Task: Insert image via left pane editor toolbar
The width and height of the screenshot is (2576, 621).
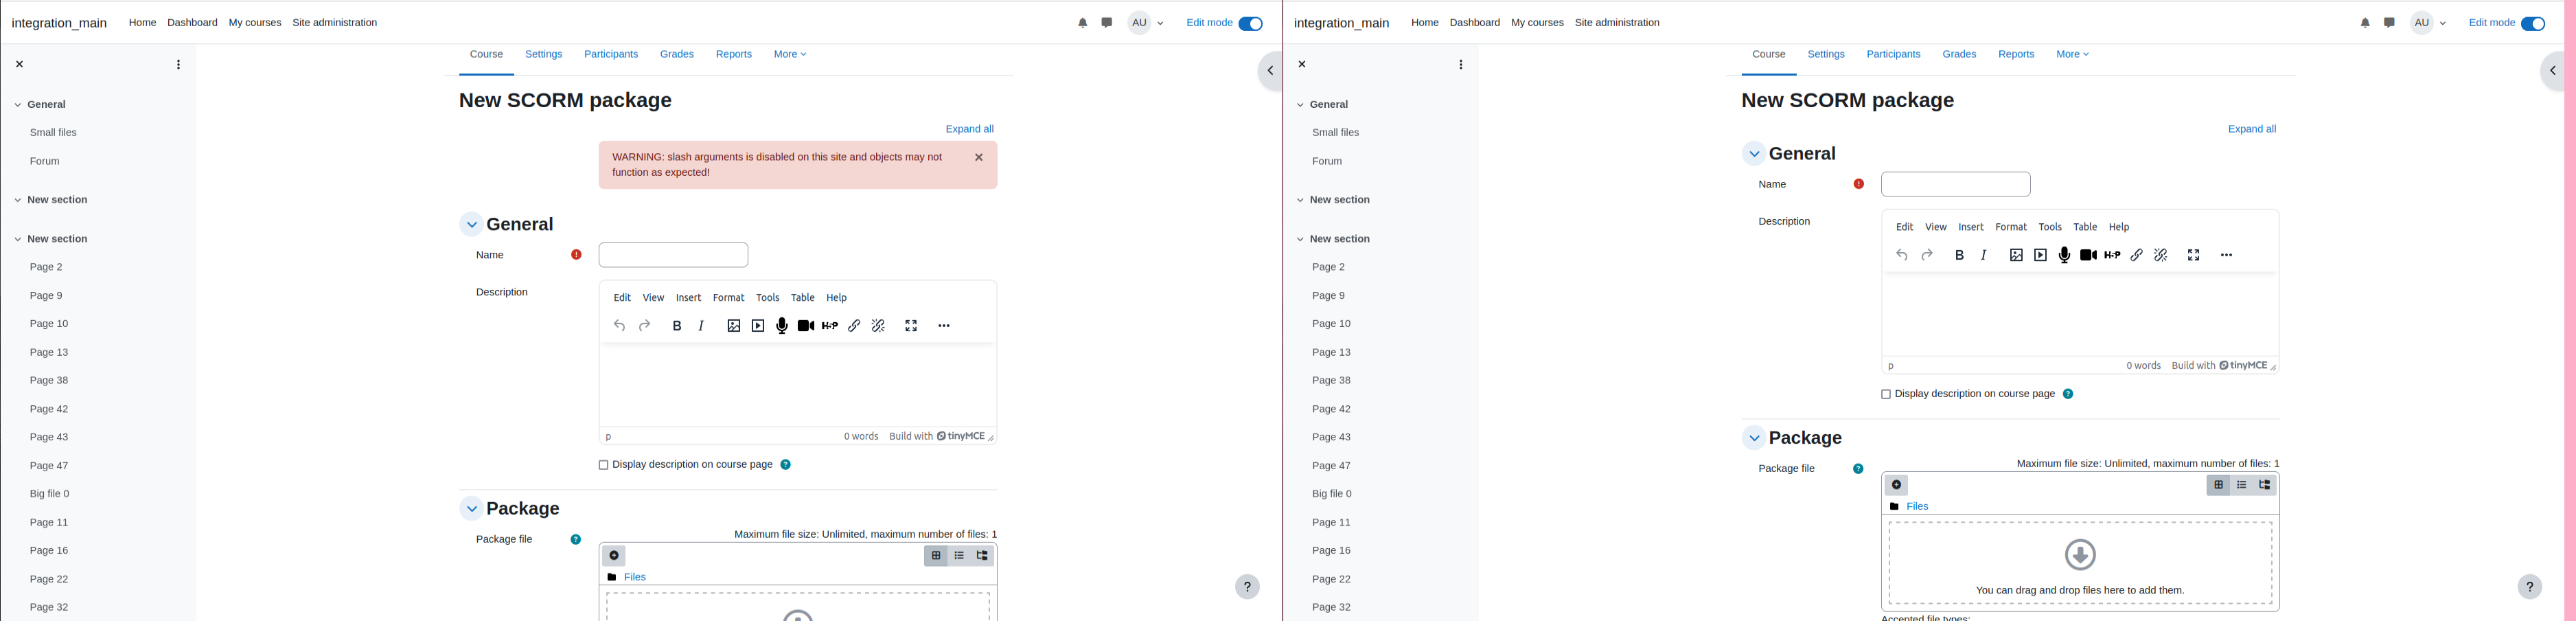Action: click(x=734, y=326)
